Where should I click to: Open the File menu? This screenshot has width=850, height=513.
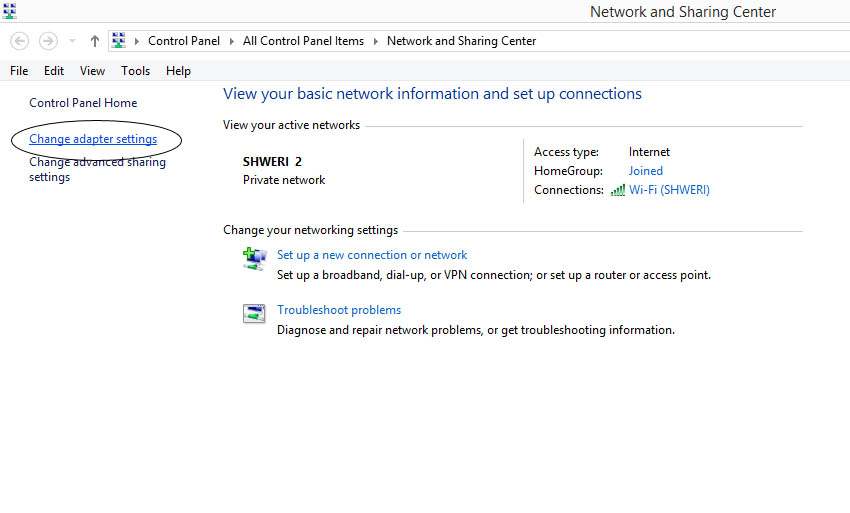pos(19,71)
